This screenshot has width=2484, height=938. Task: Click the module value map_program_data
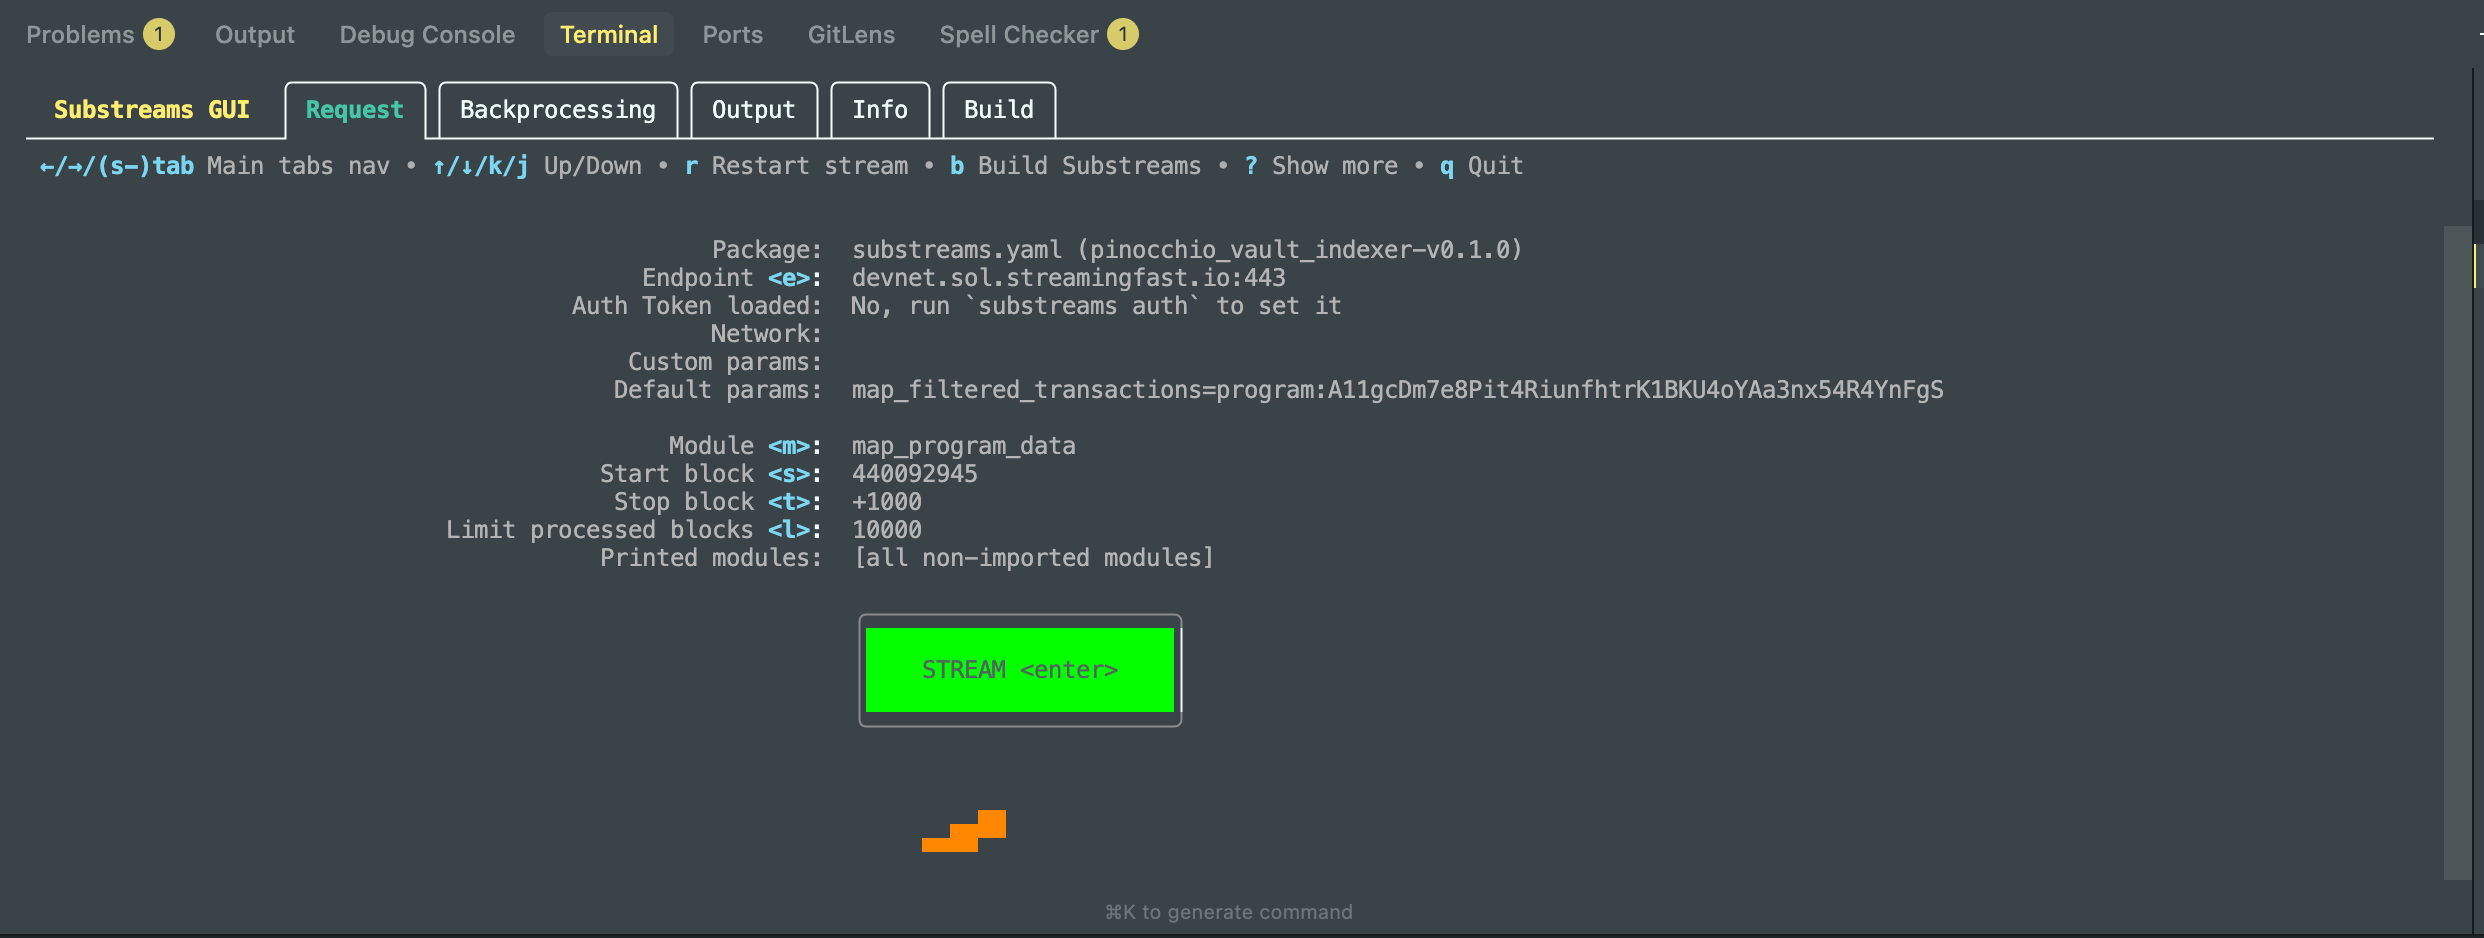click(963, 446)
